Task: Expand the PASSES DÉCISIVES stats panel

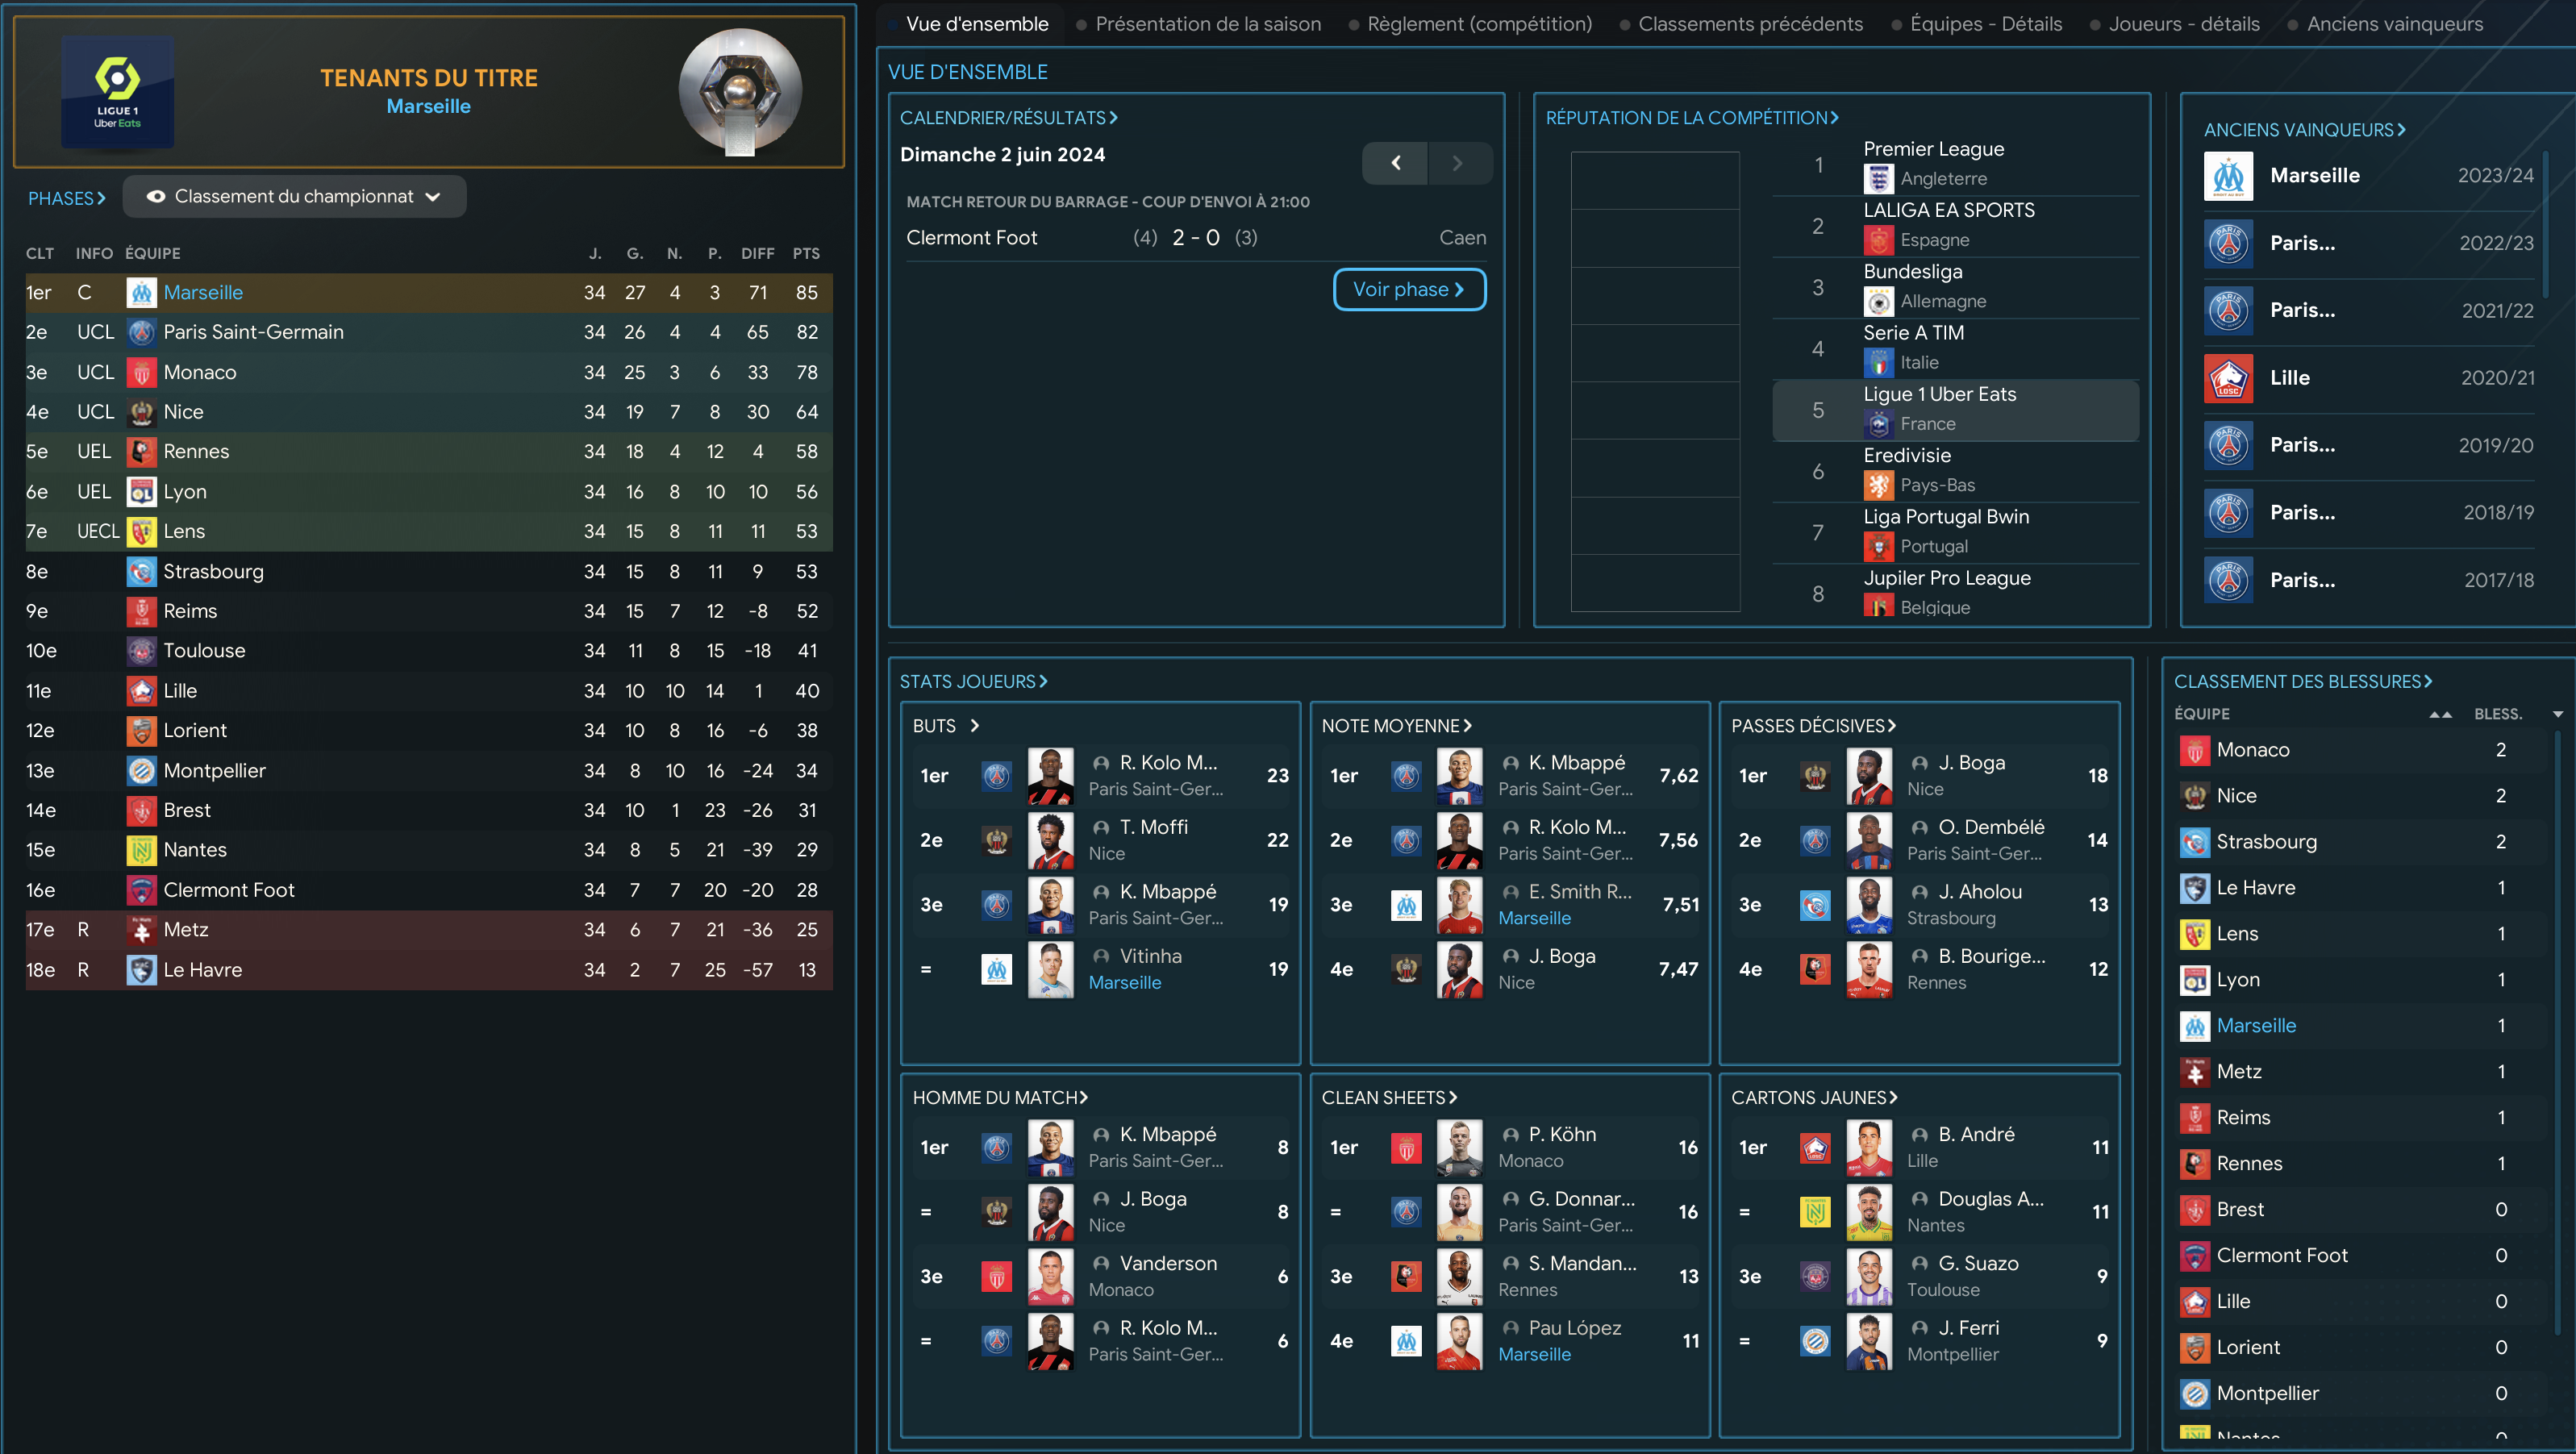Action: (1813, 726)
